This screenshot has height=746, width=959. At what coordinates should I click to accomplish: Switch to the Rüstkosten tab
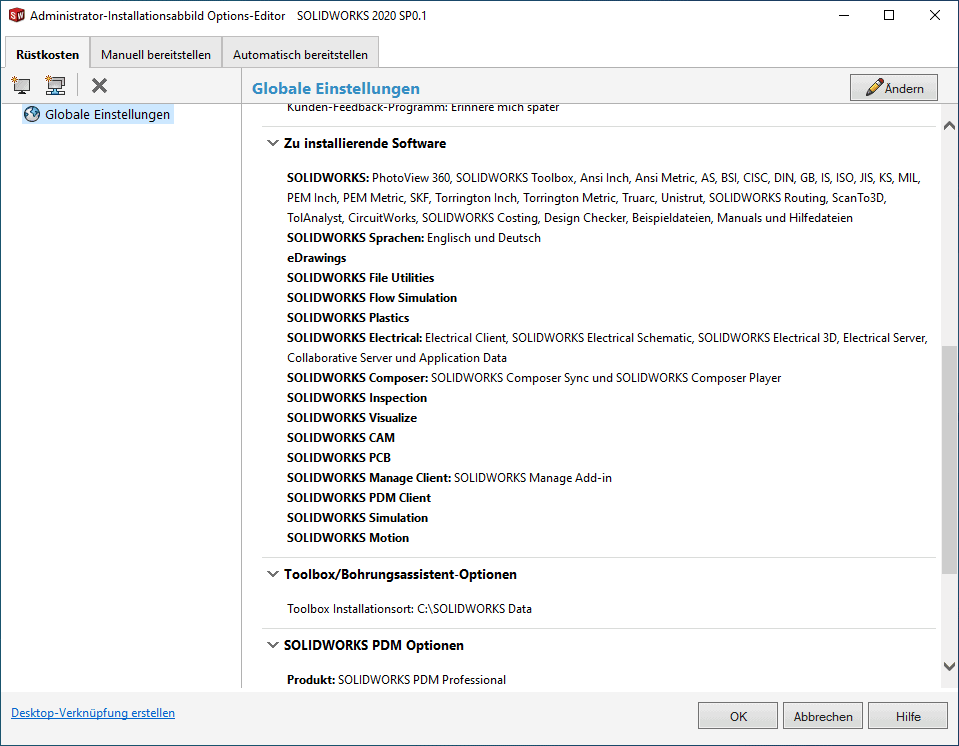pos(47,54)
